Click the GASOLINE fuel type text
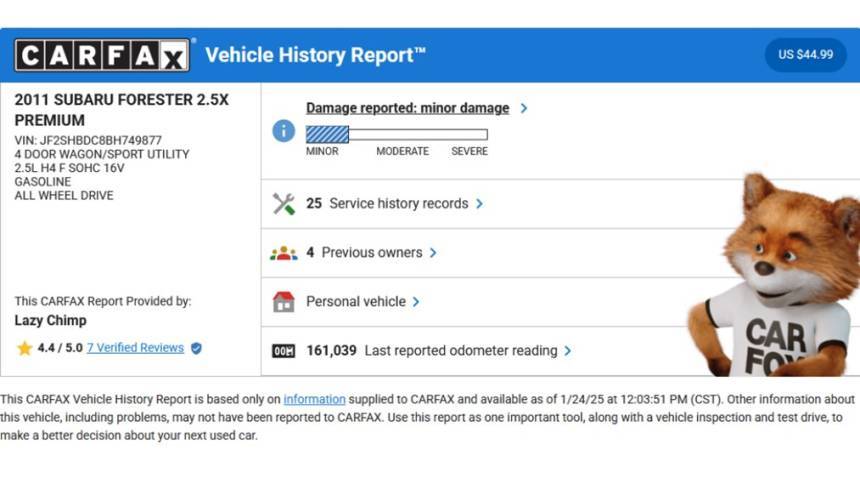Screen dimensions: 860x484 [x=43, y=182]
